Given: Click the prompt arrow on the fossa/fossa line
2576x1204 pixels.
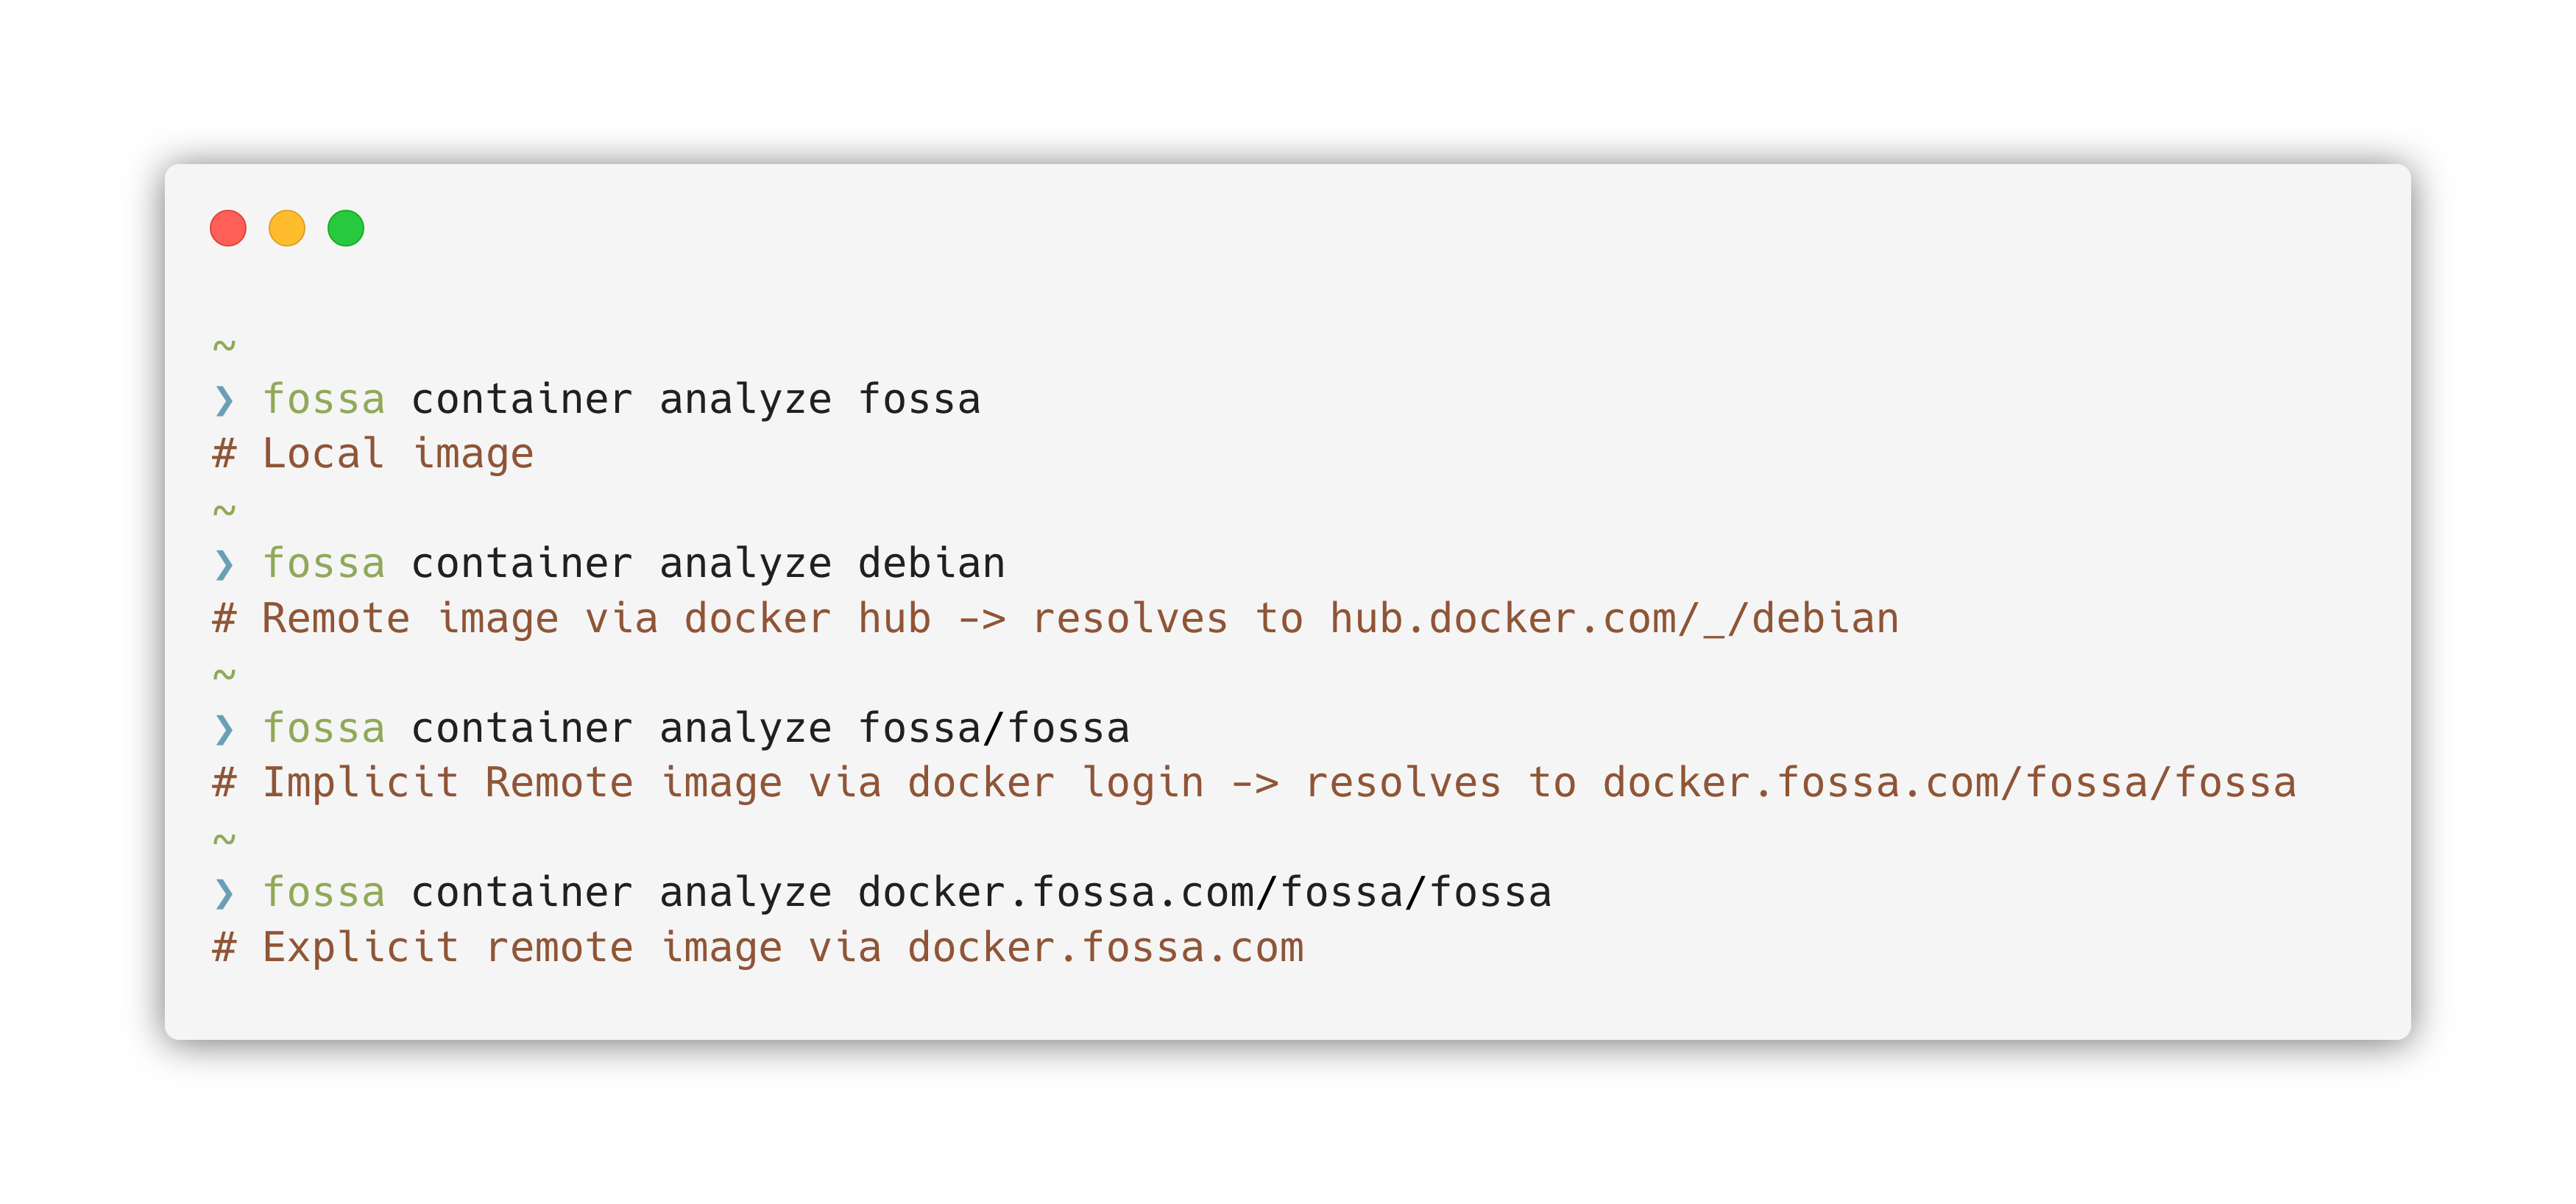Looking at the screenshot, I should (224, 729).
